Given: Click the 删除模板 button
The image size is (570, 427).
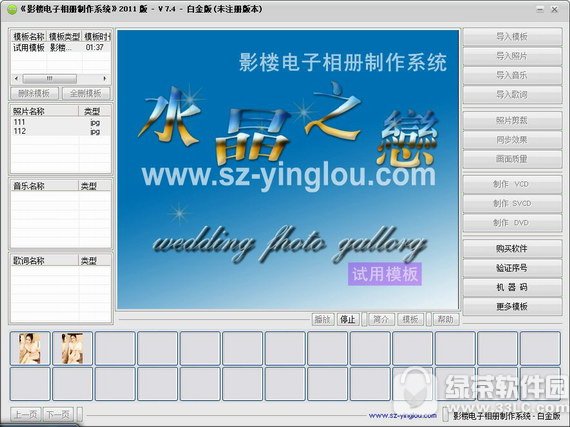Looking at the screenshot, I should coord(34,93).
